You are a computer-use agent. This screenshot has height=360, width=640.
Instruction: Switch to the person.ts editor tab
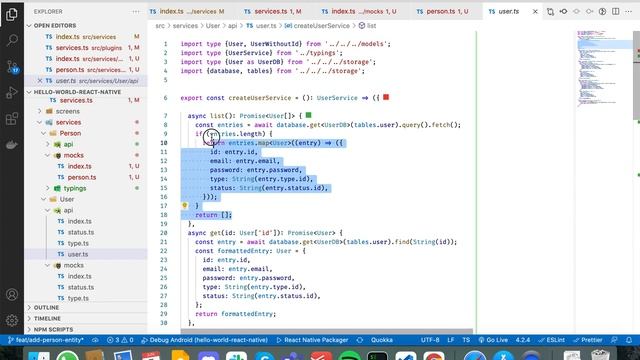pos(442,11)
